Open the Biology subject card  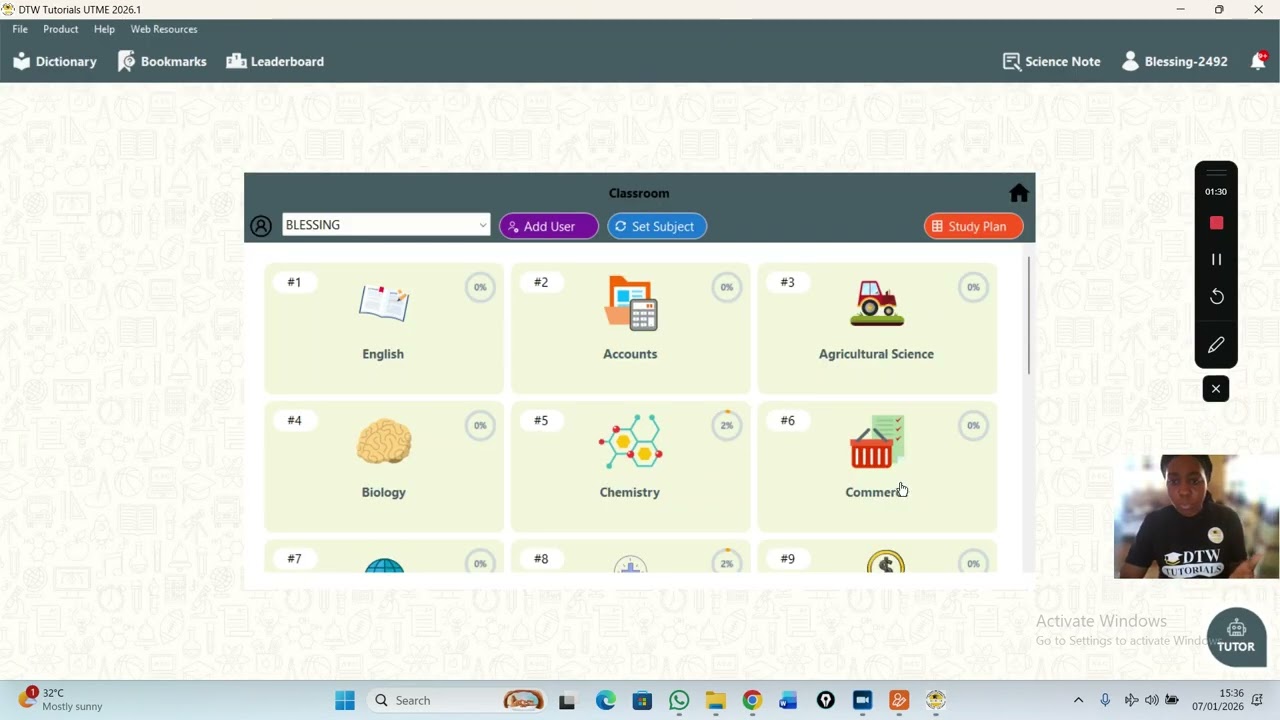click(x=384, y=466)
